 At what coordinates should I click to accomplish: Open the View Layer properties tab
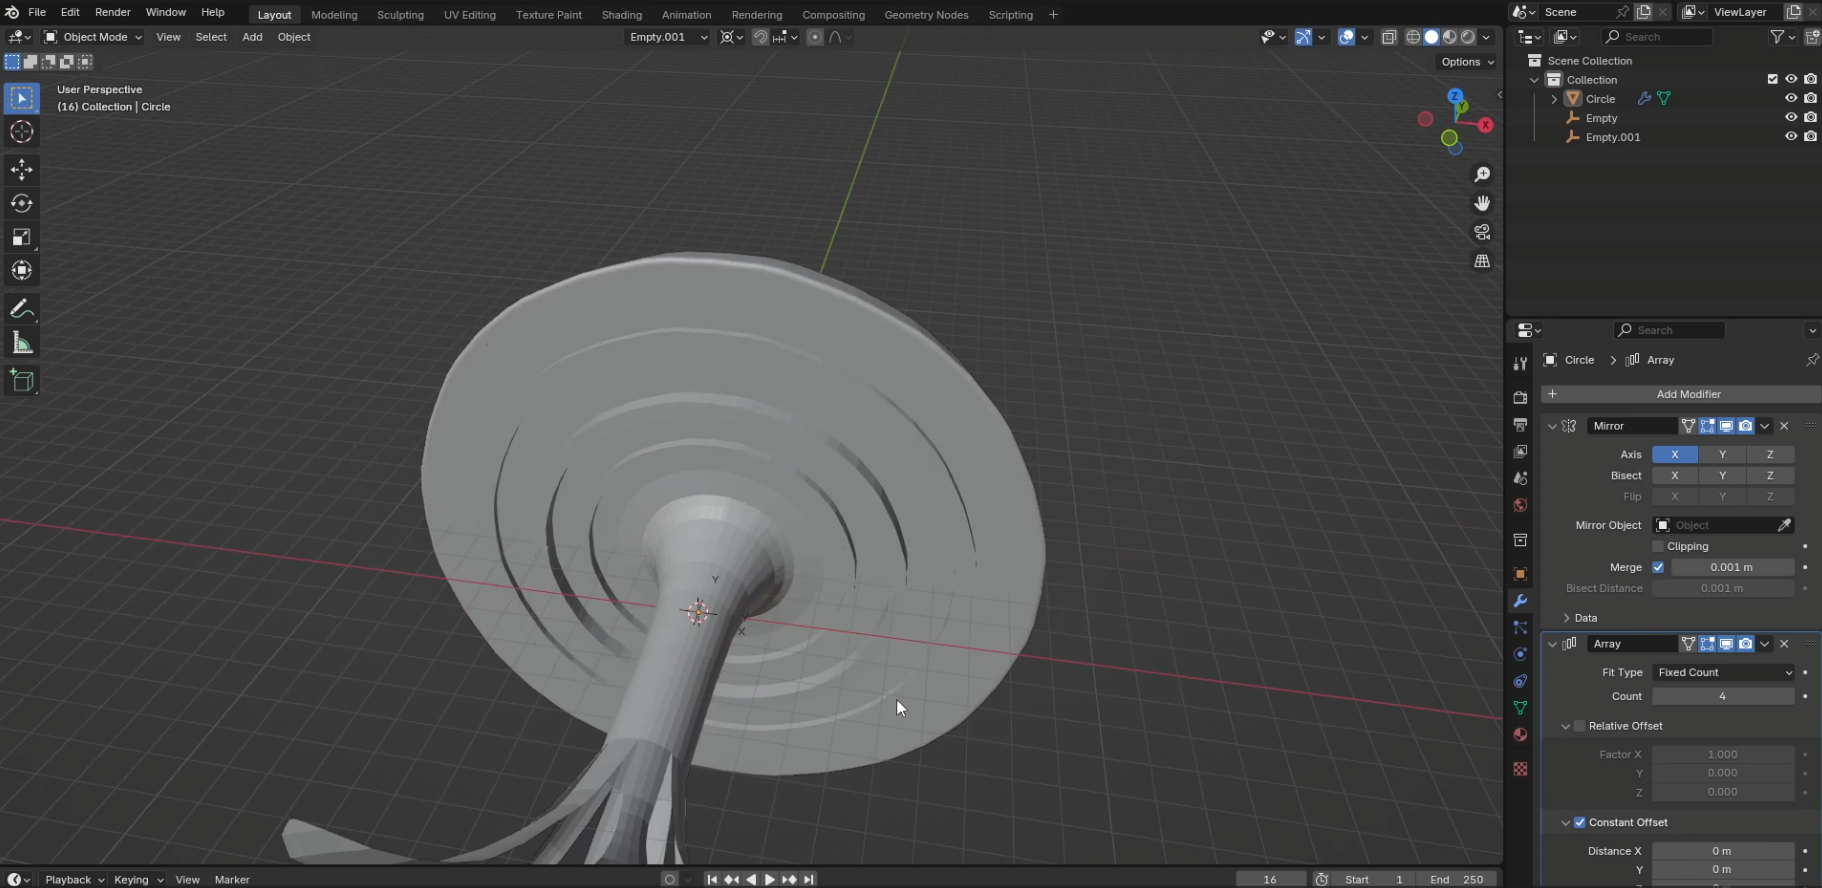pyautogui.click(x=1520, y=452)
